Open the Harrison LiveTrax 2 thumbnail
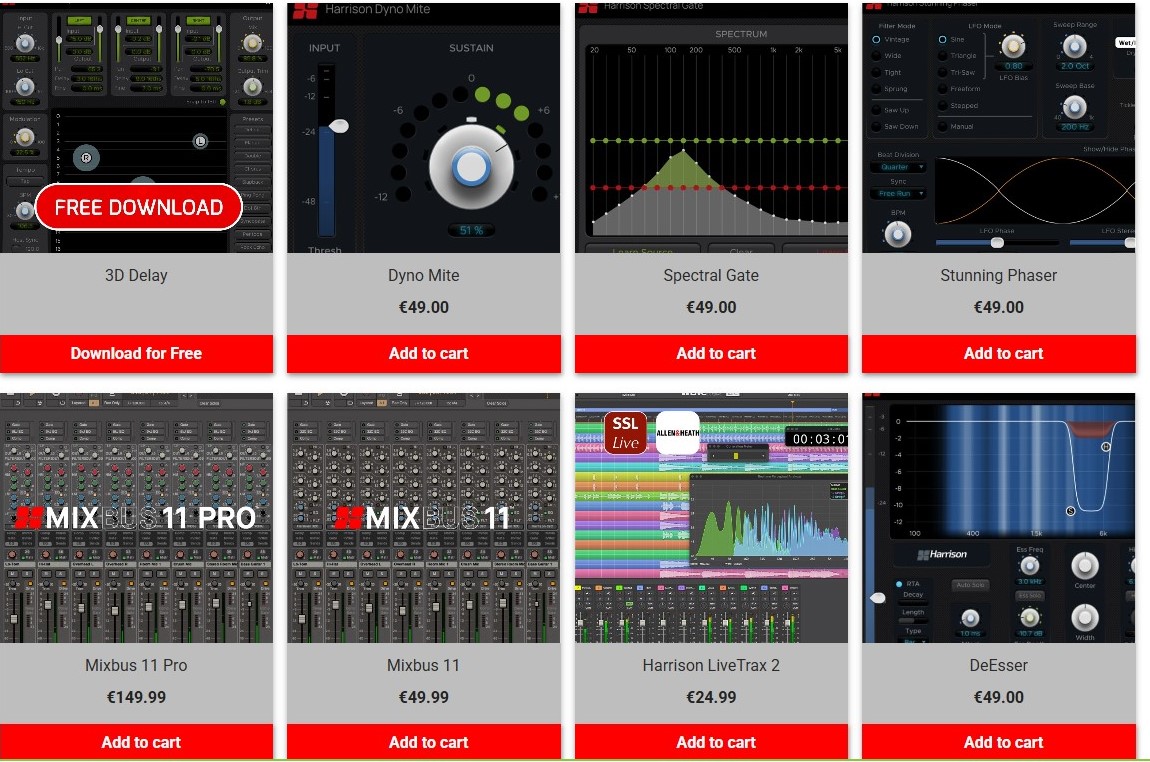The width and height of the screenshot is (1150, 762). point(711,518)
